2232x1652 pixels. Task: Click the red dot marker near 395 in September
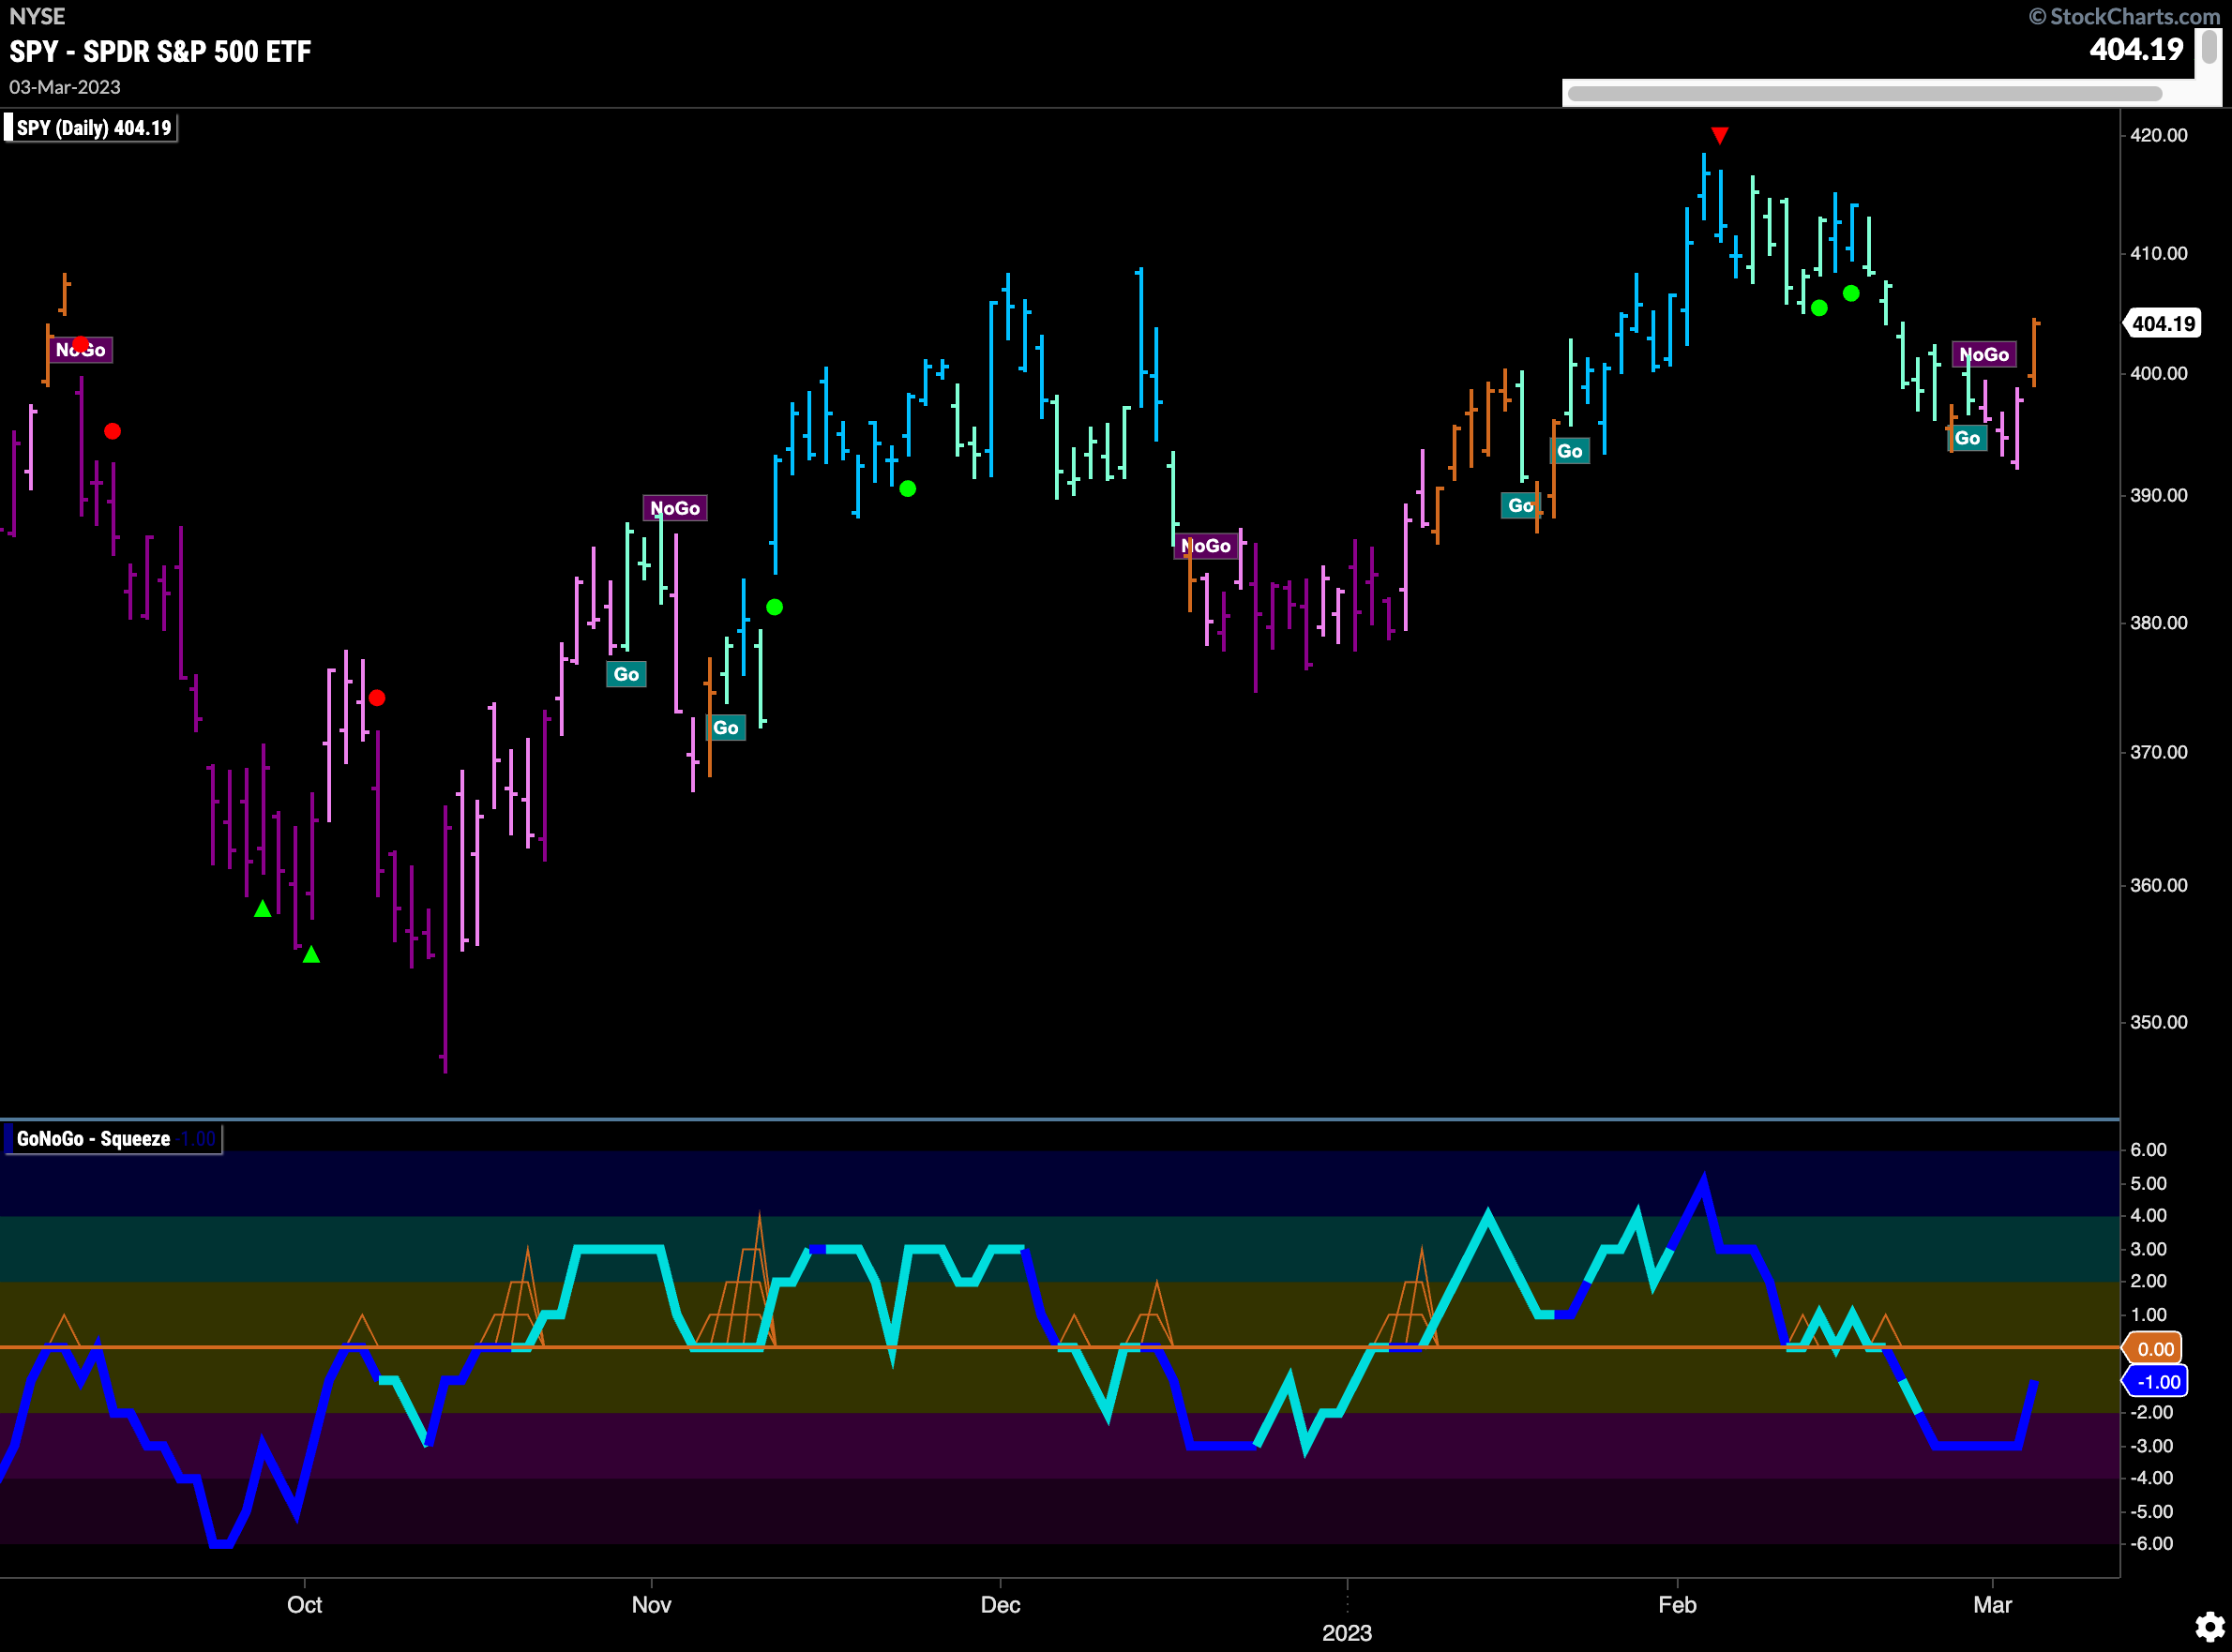112,431
